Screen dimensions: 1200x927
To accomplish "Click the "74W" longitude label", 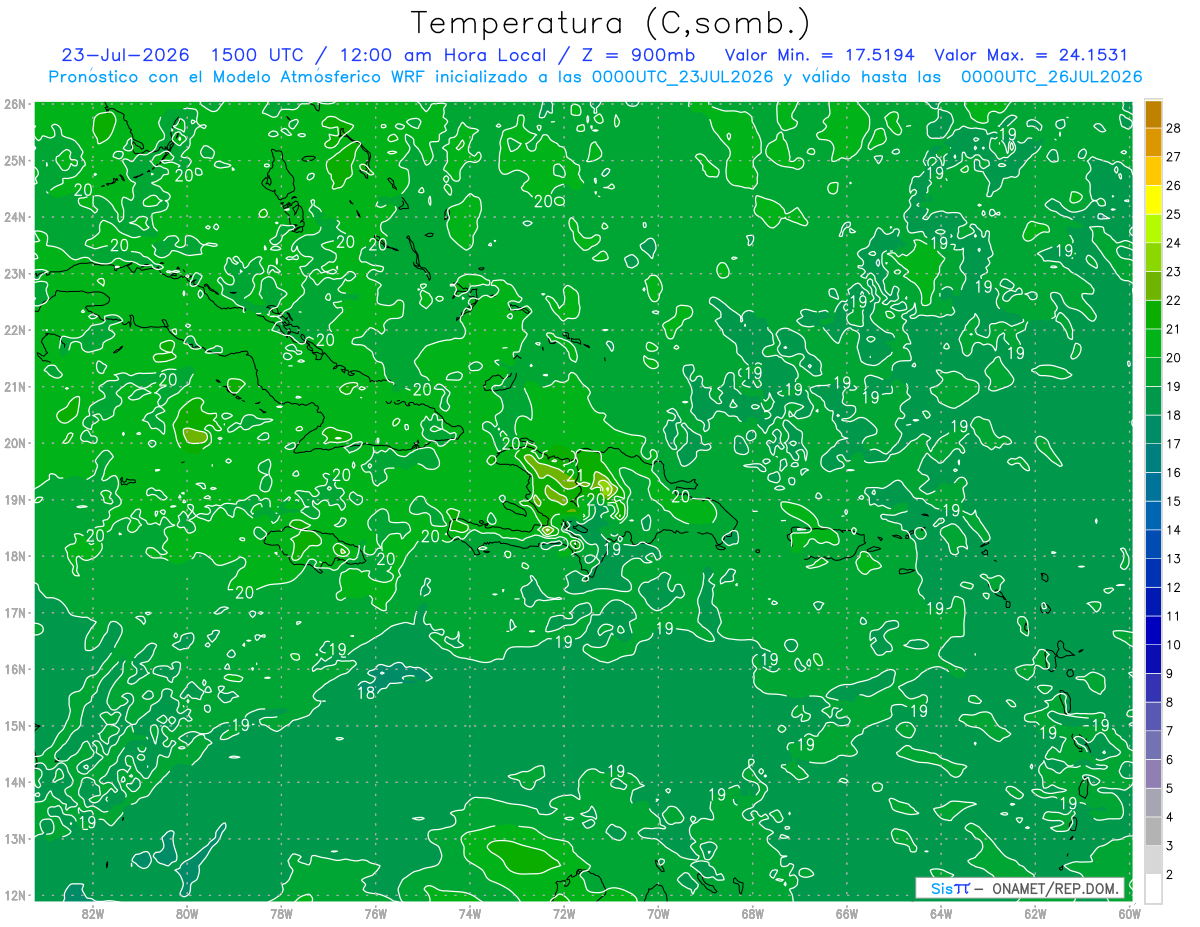I will click(x=469, y=913).
